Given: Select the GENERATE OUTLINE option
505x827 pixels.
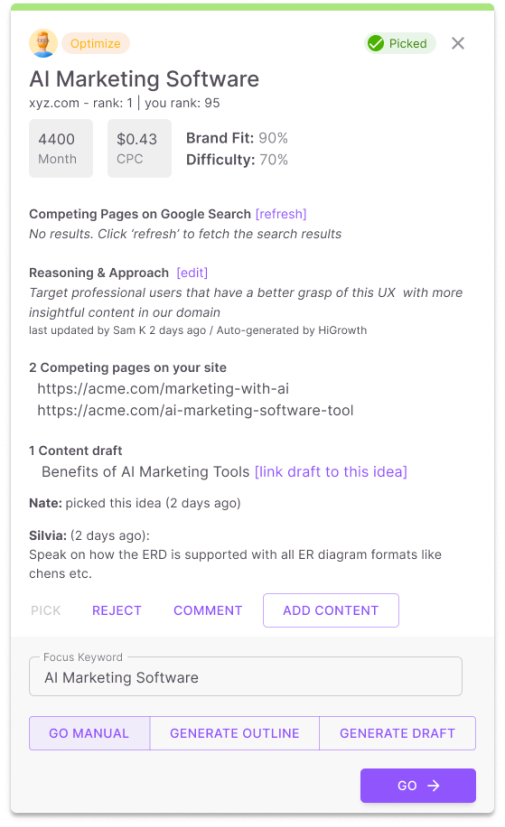Looking at the screenshot, I should pyautogui.click(x=234, y=733).
